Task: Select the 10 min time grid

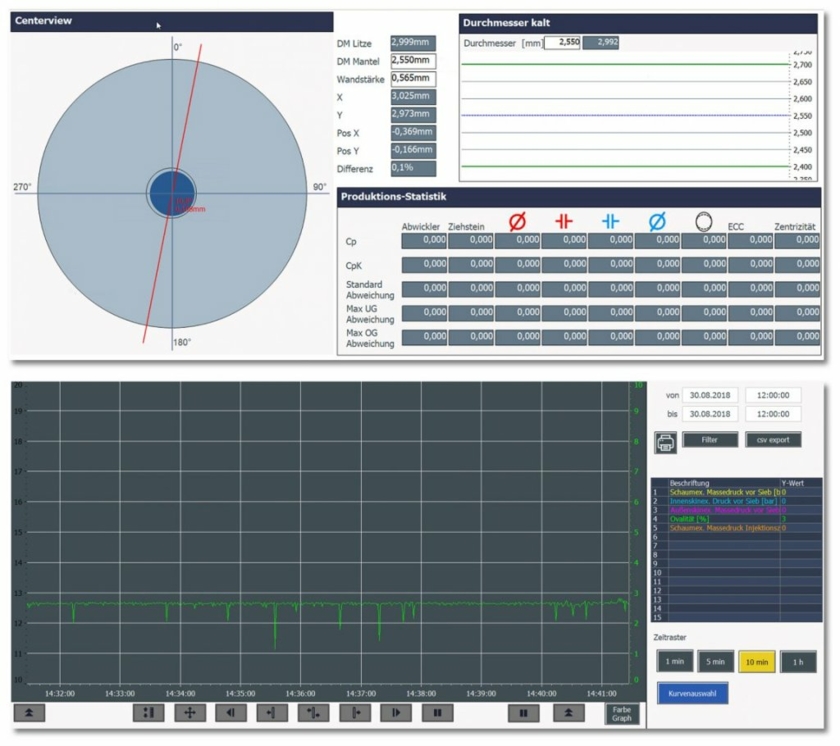Action: [x=757, y=661]
